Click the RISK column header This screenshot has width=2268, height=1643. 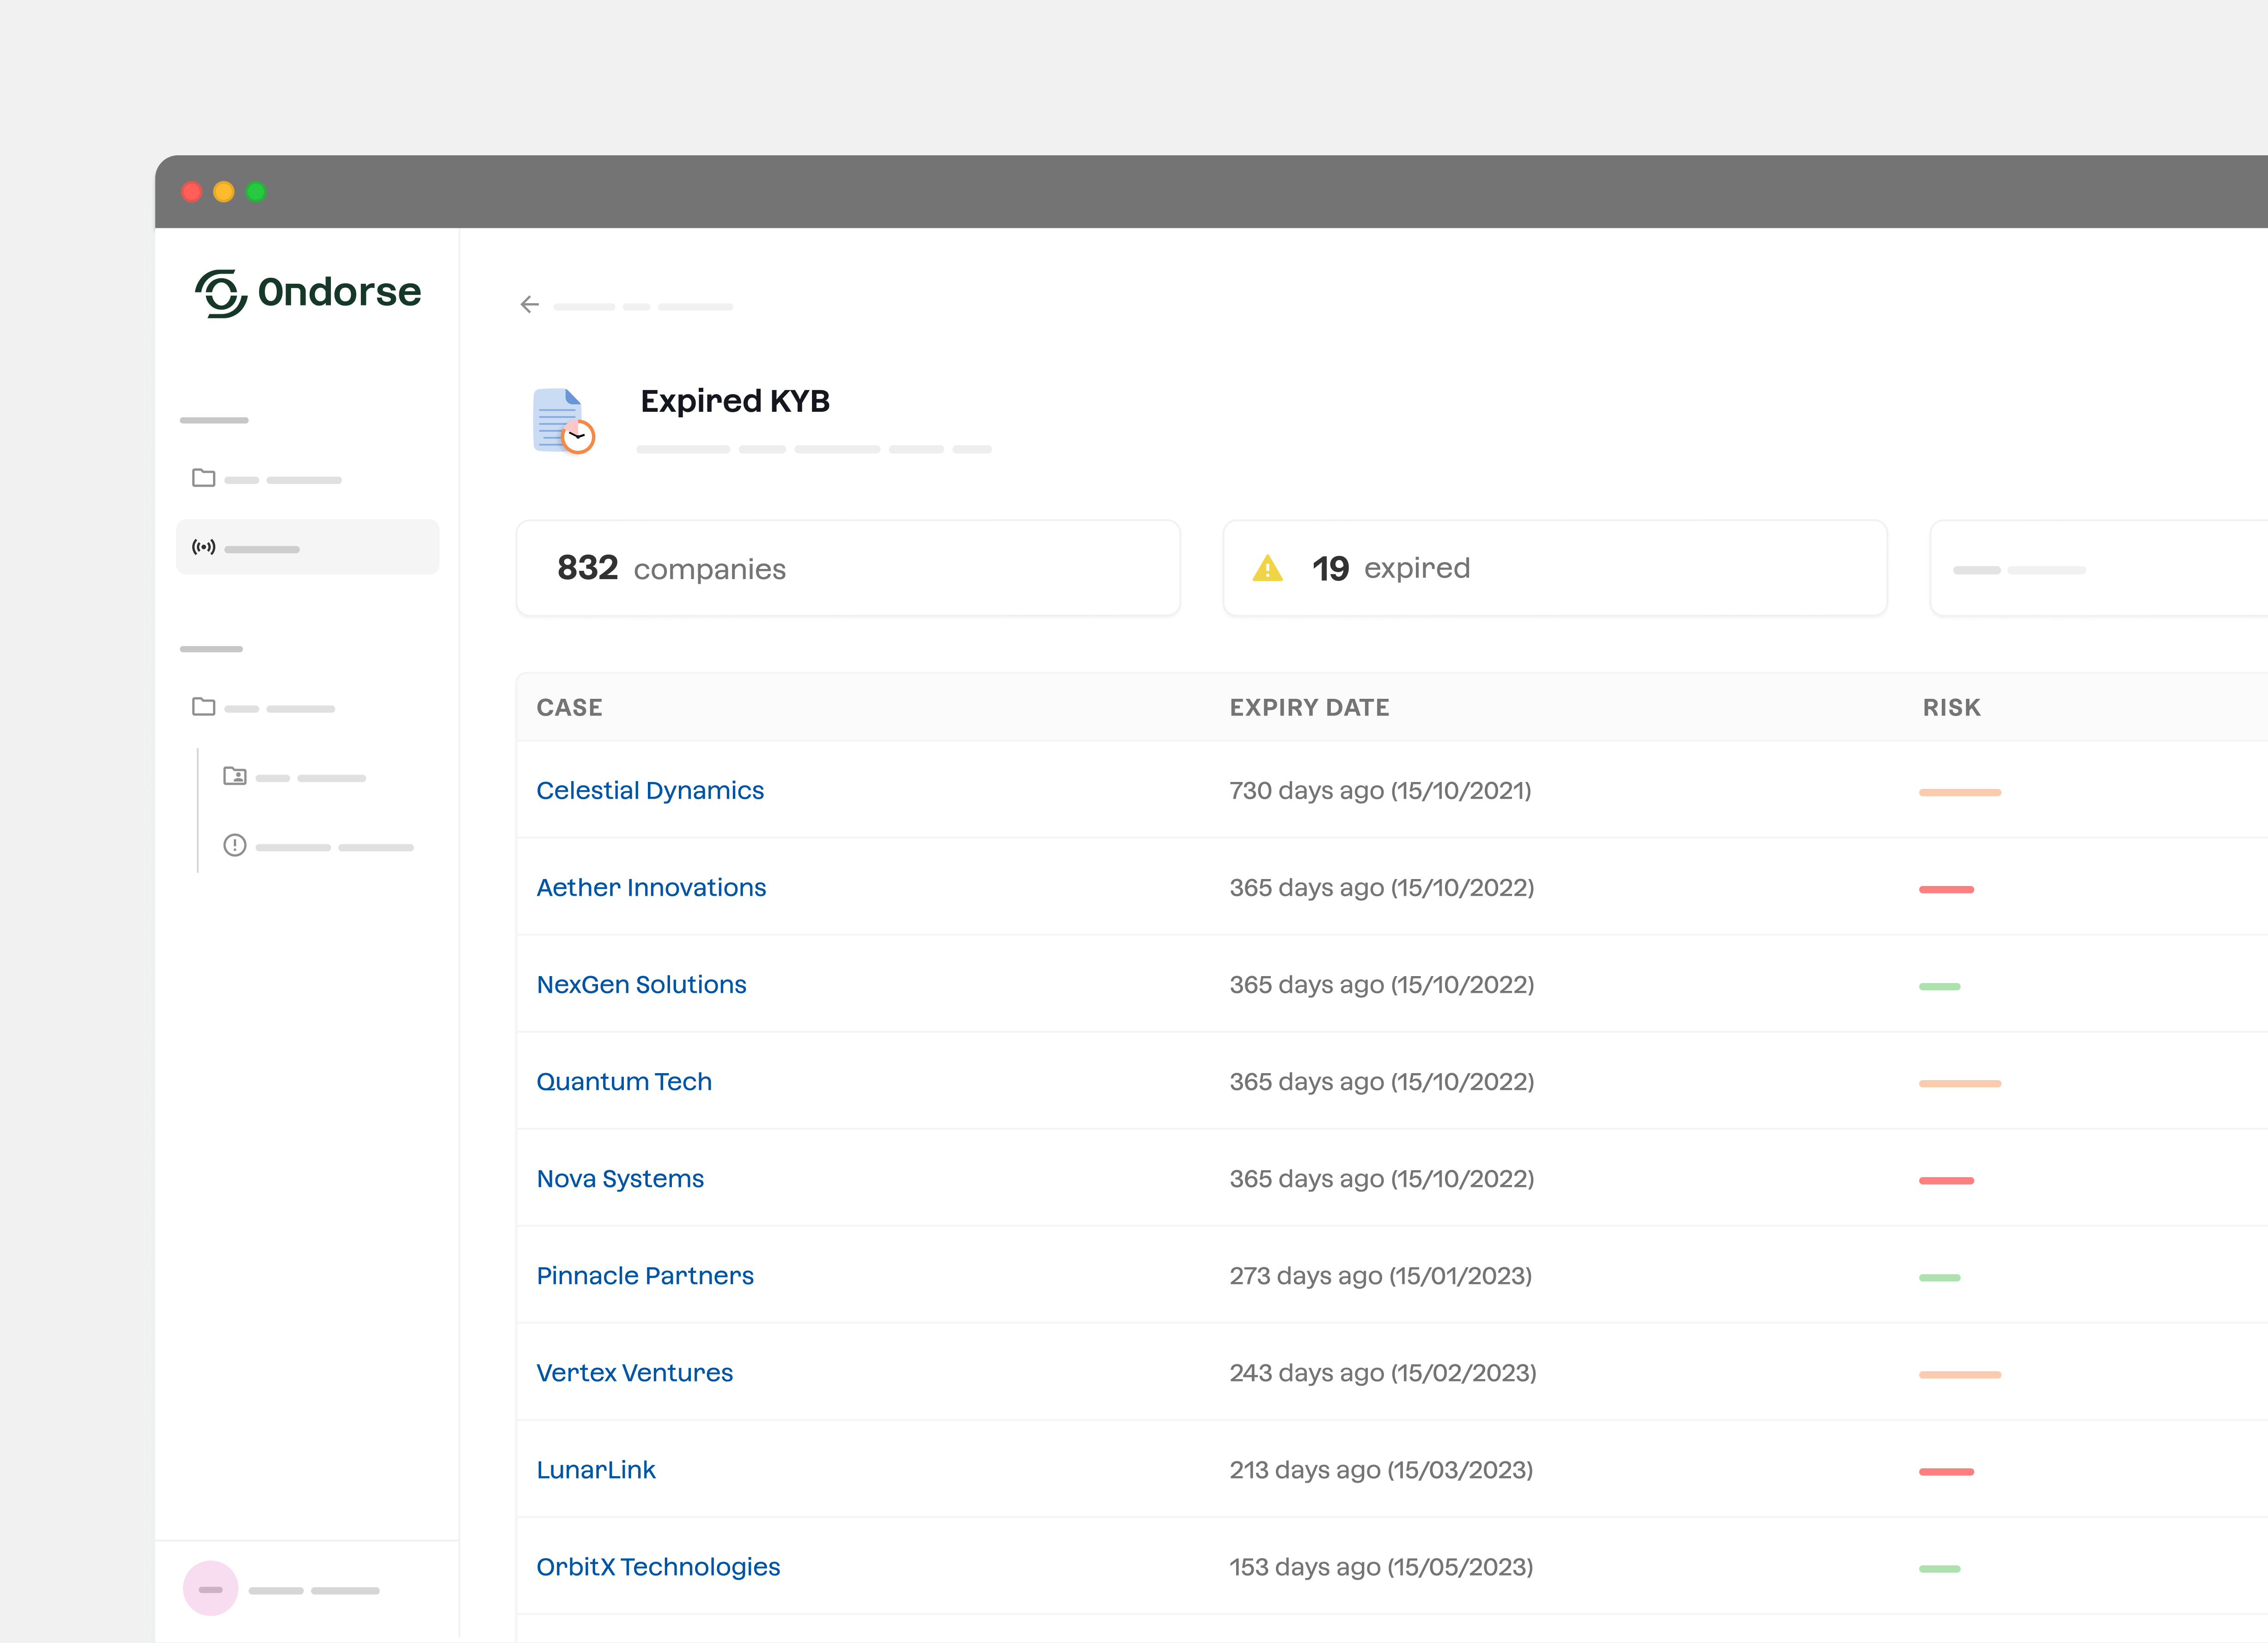pos(1951,707)
